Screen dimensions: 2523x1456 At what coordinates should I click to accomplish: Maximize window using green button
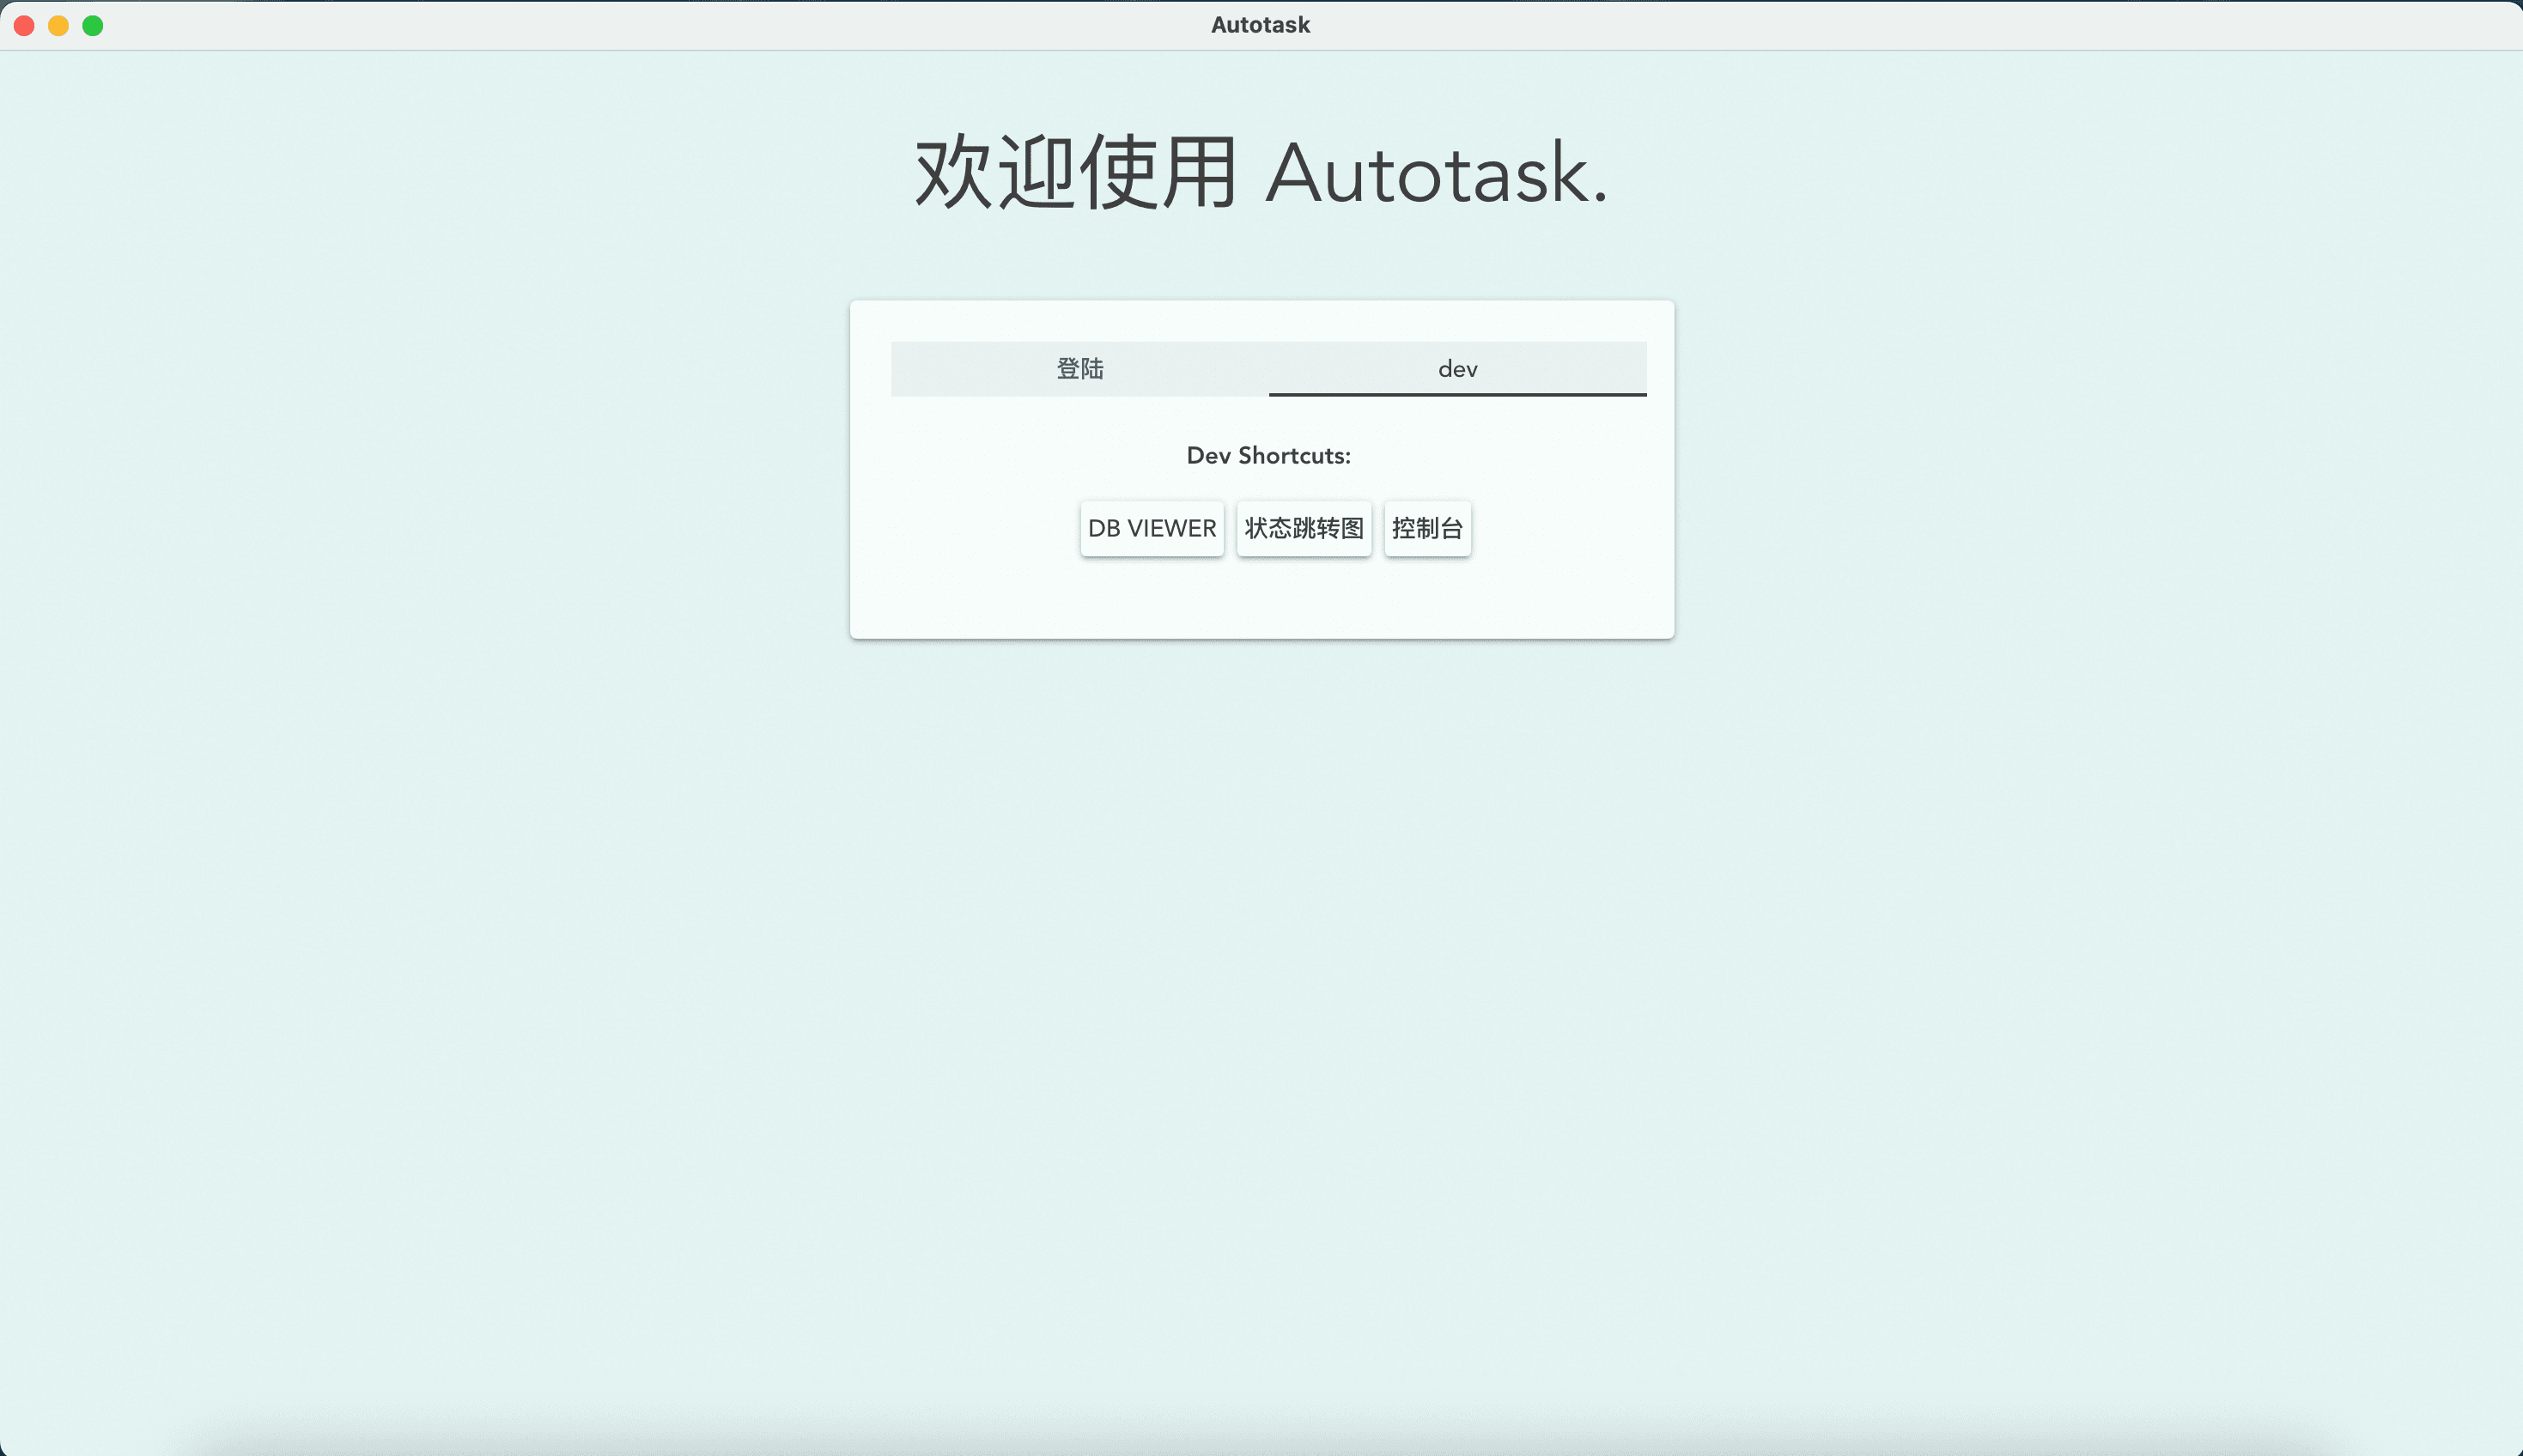click(93, 25)
